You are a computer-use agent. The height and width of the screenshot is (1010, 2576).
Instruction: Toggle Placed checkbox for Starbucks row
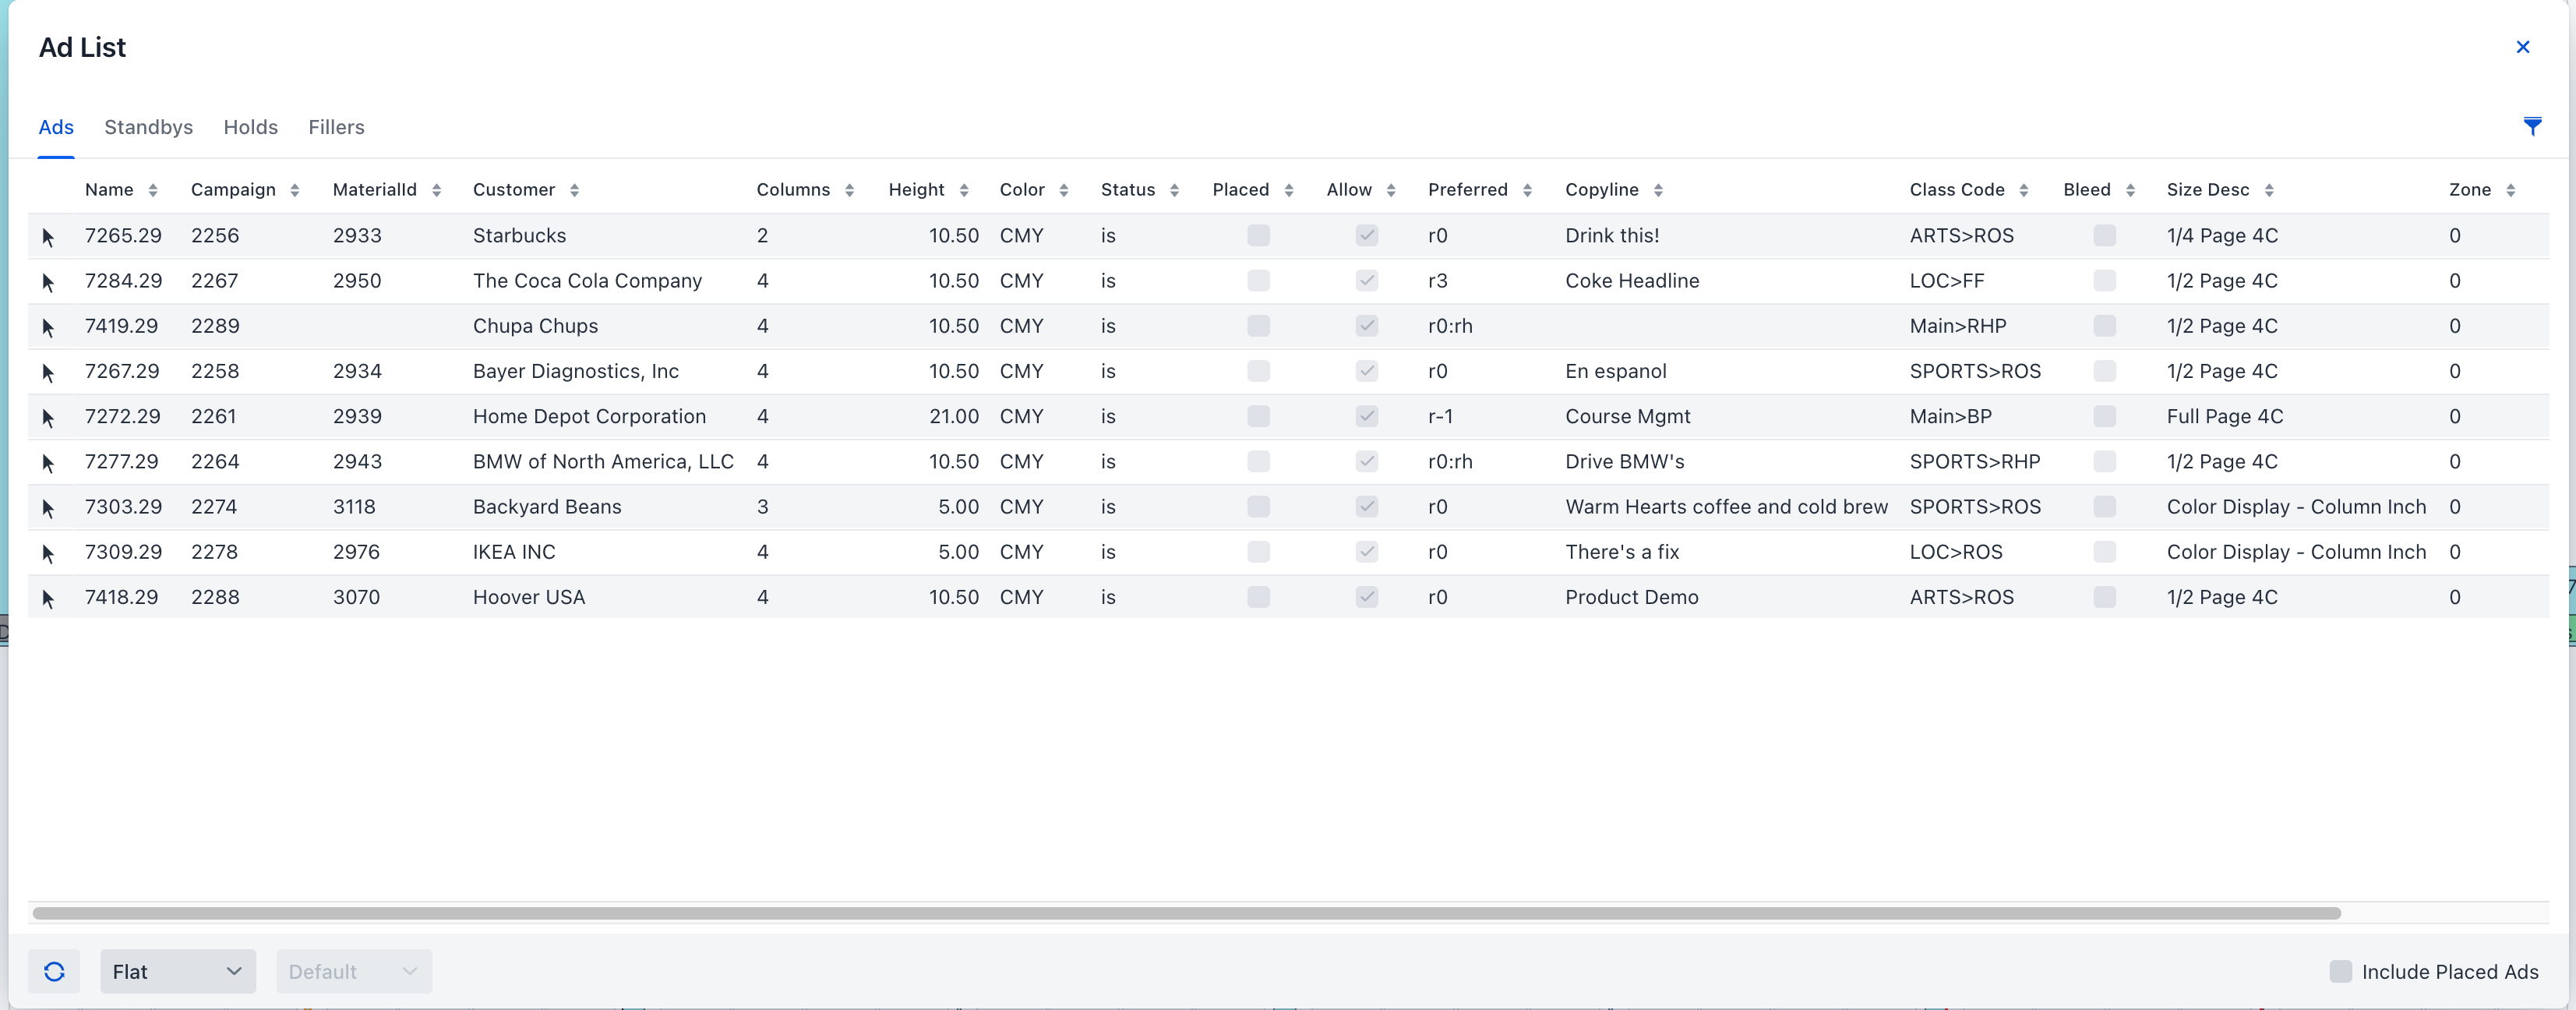1258,236
